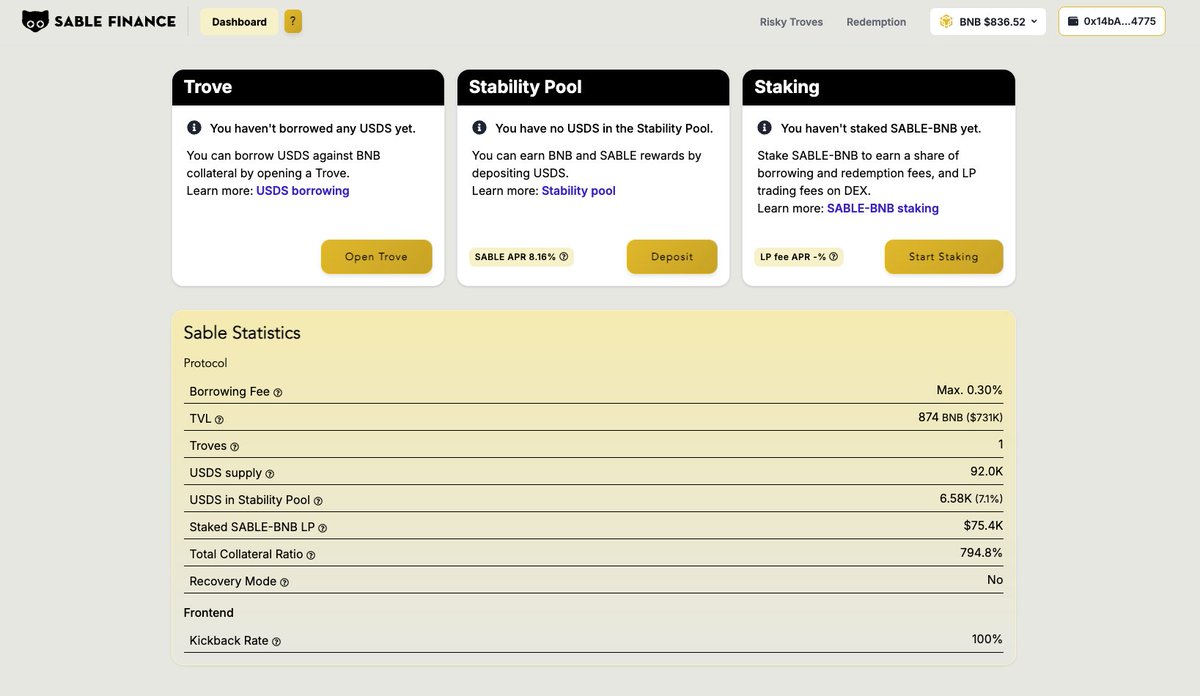Screen dimensions: 1200x696
Task: Click the 92.0K USDS supply value
Action: coord(986,471)
